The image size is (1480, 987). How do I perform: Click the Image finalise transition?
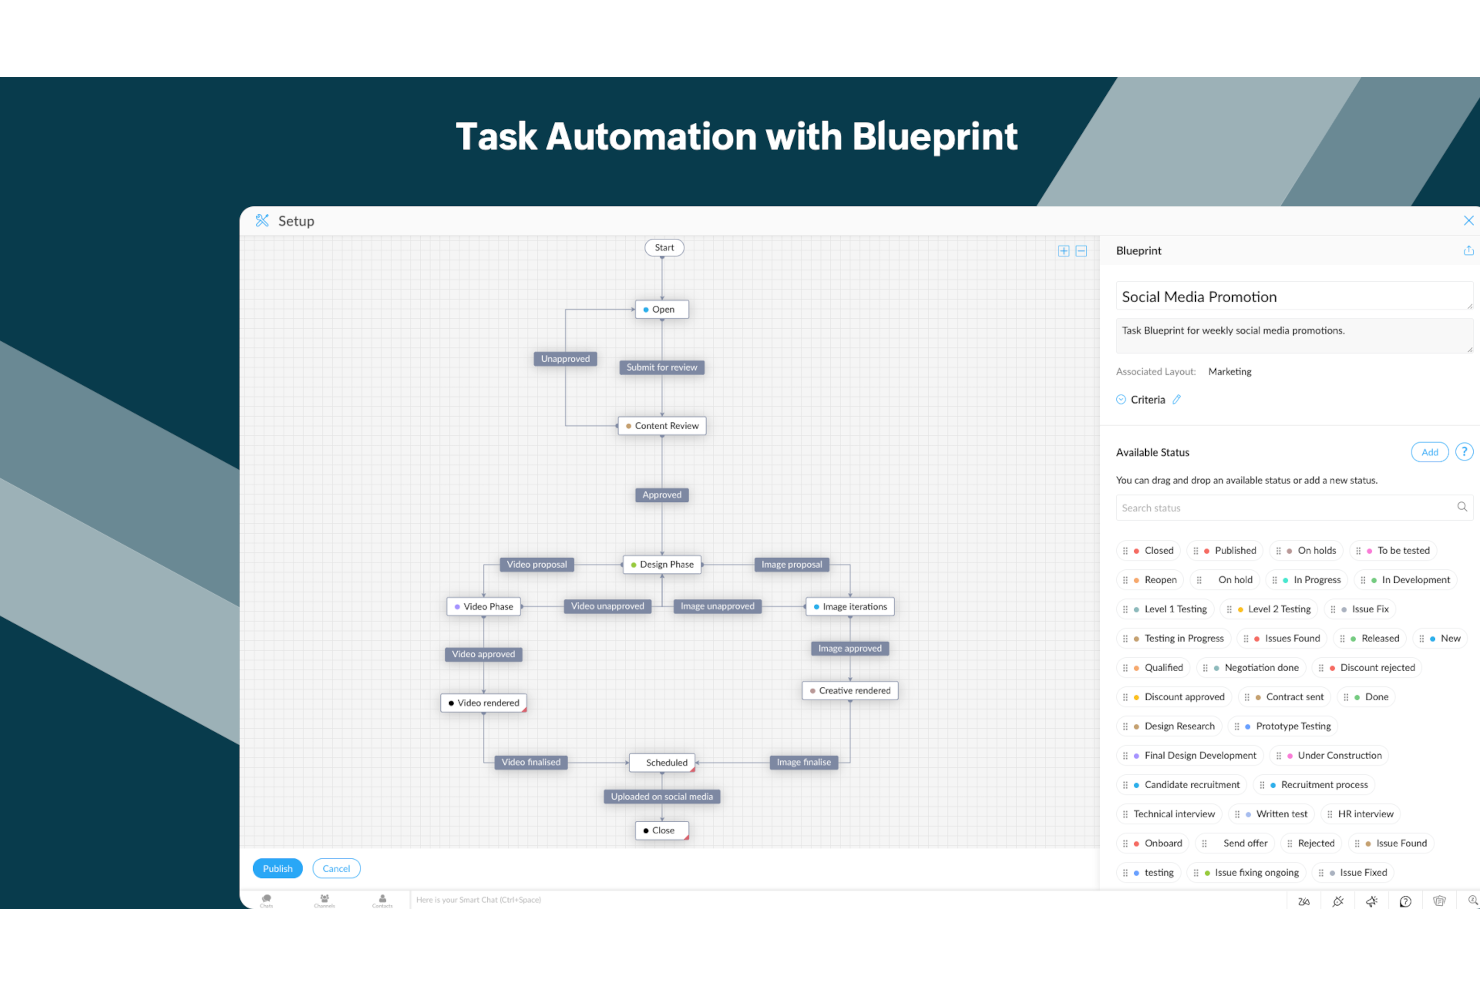click(804, 763)
